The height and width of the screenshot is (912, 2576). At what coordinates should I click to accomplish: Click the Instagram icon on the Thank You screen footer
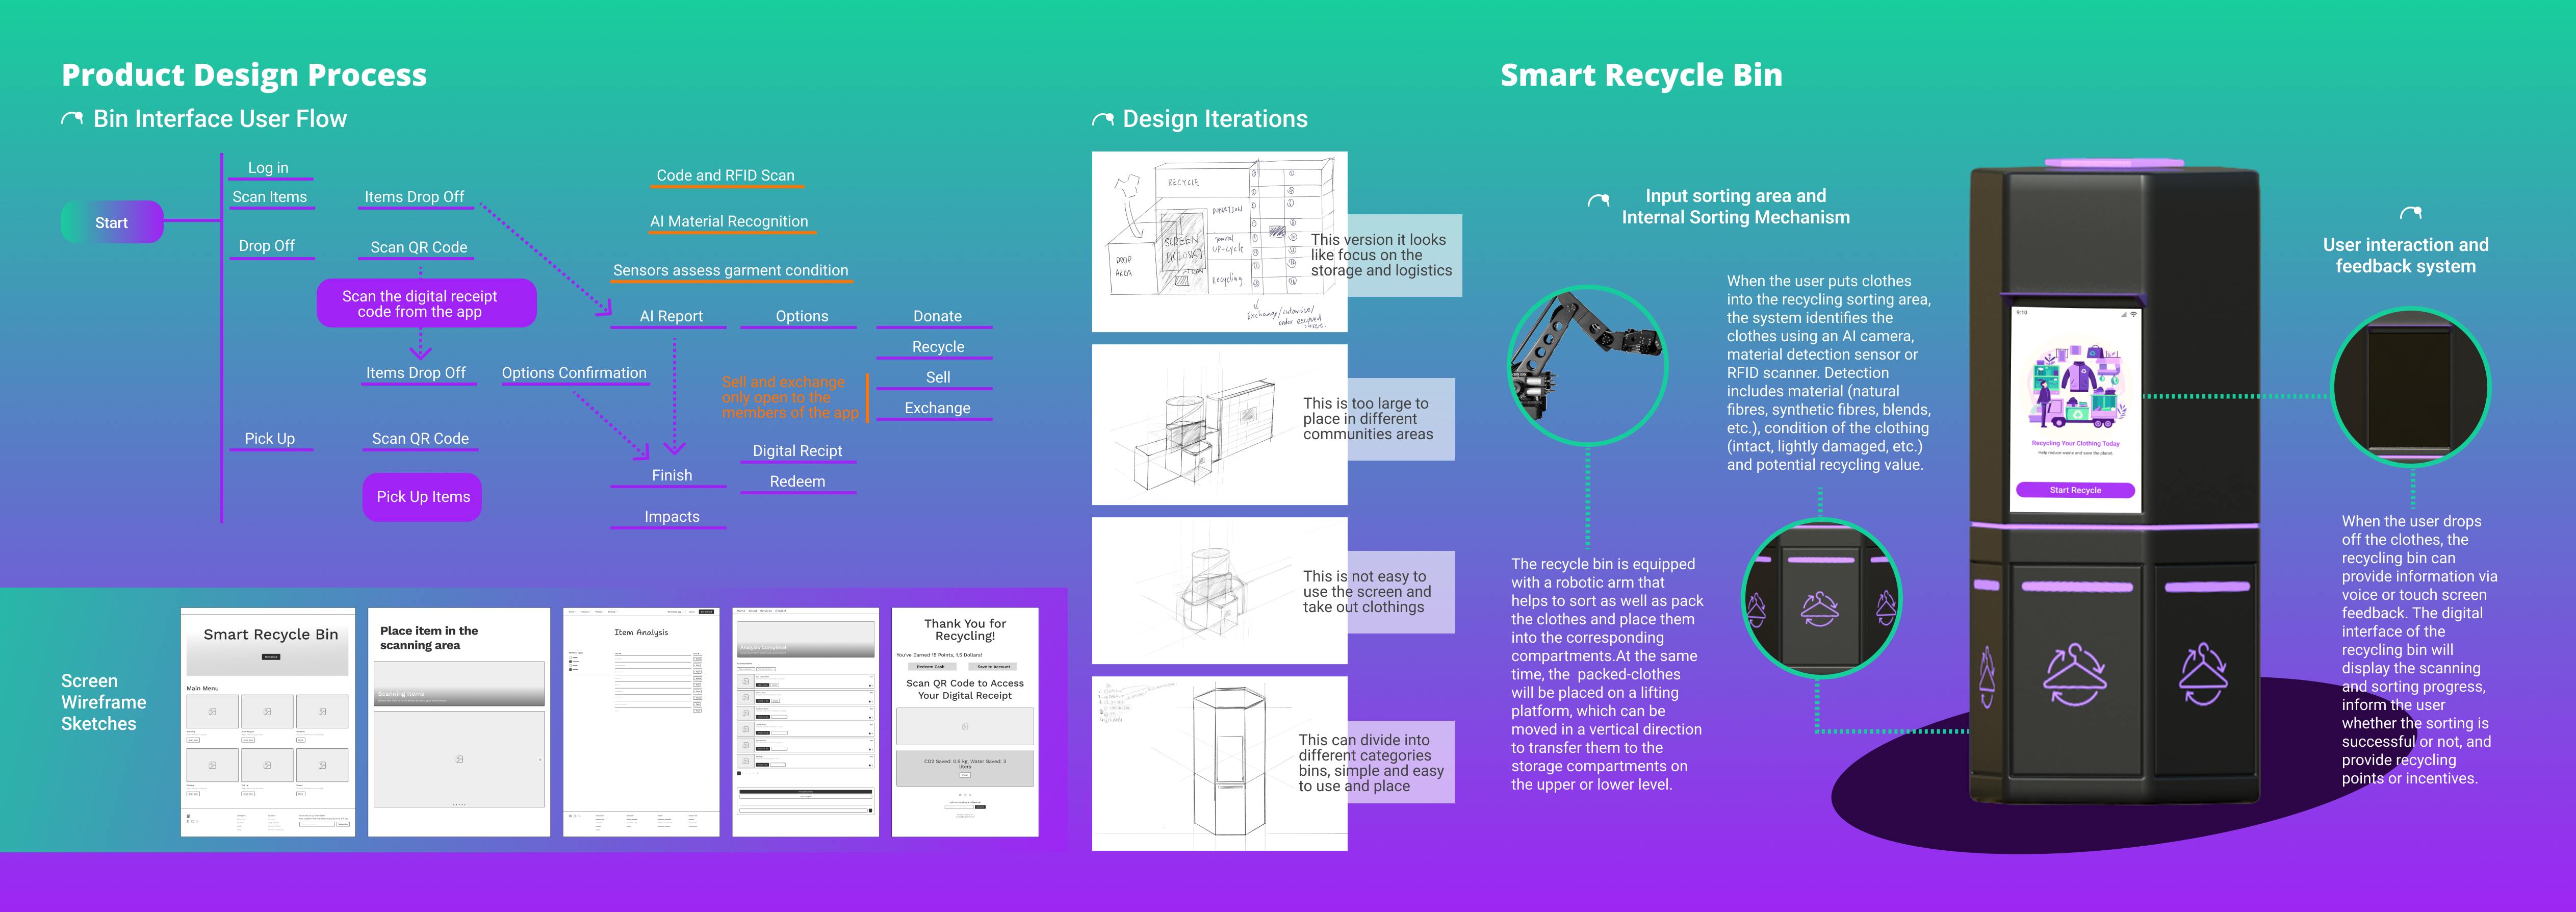965,795
